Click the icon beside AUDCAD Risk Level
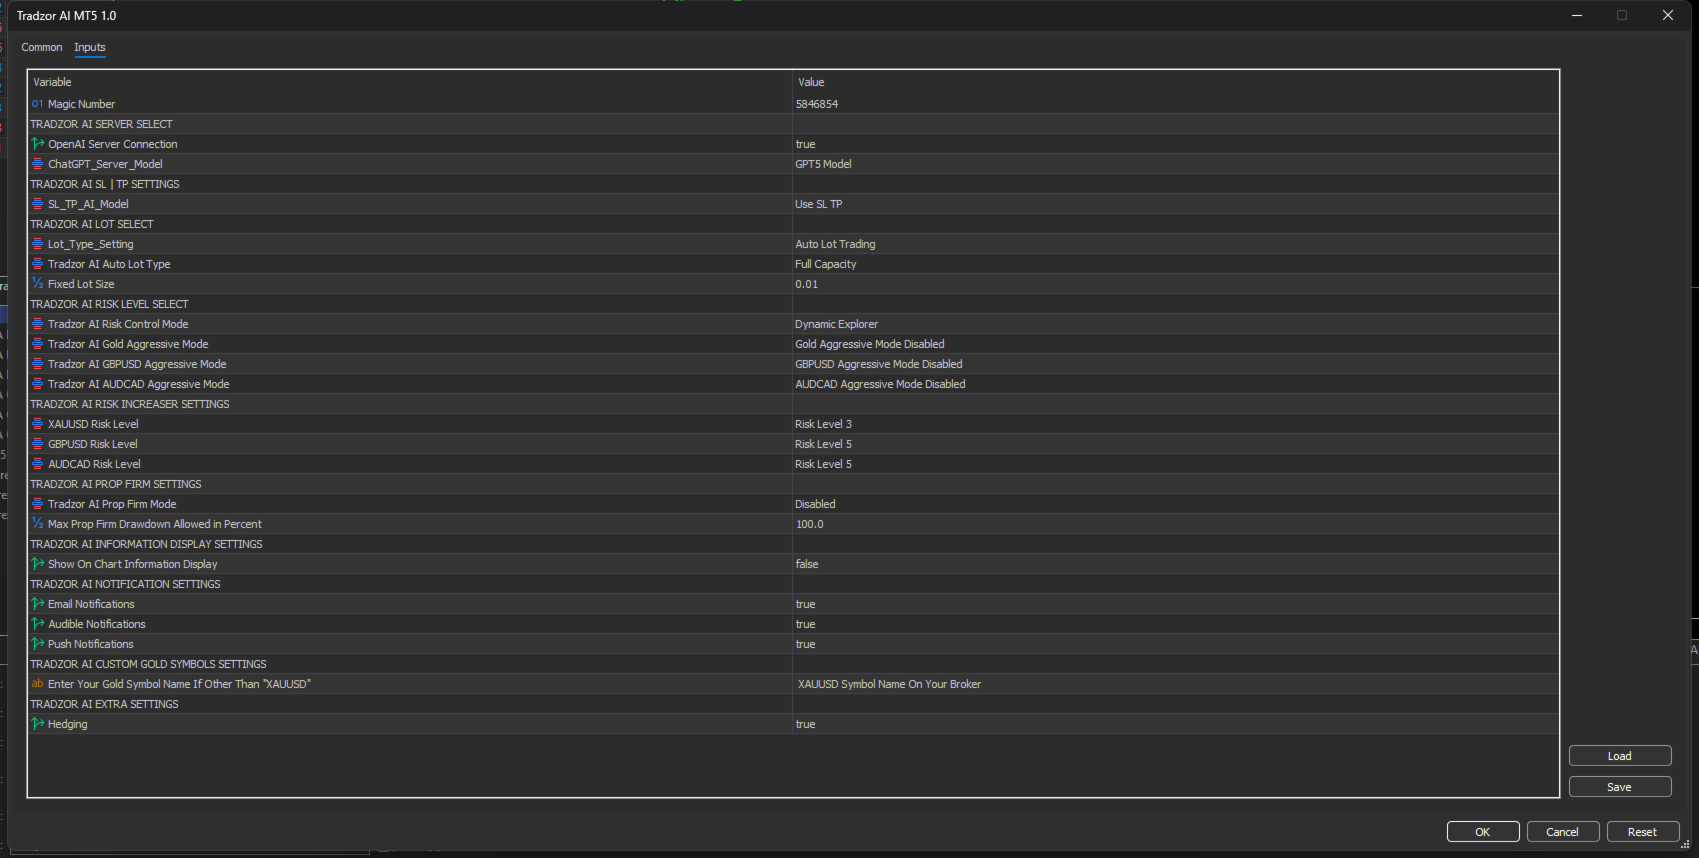 click(x=37, y=464)
